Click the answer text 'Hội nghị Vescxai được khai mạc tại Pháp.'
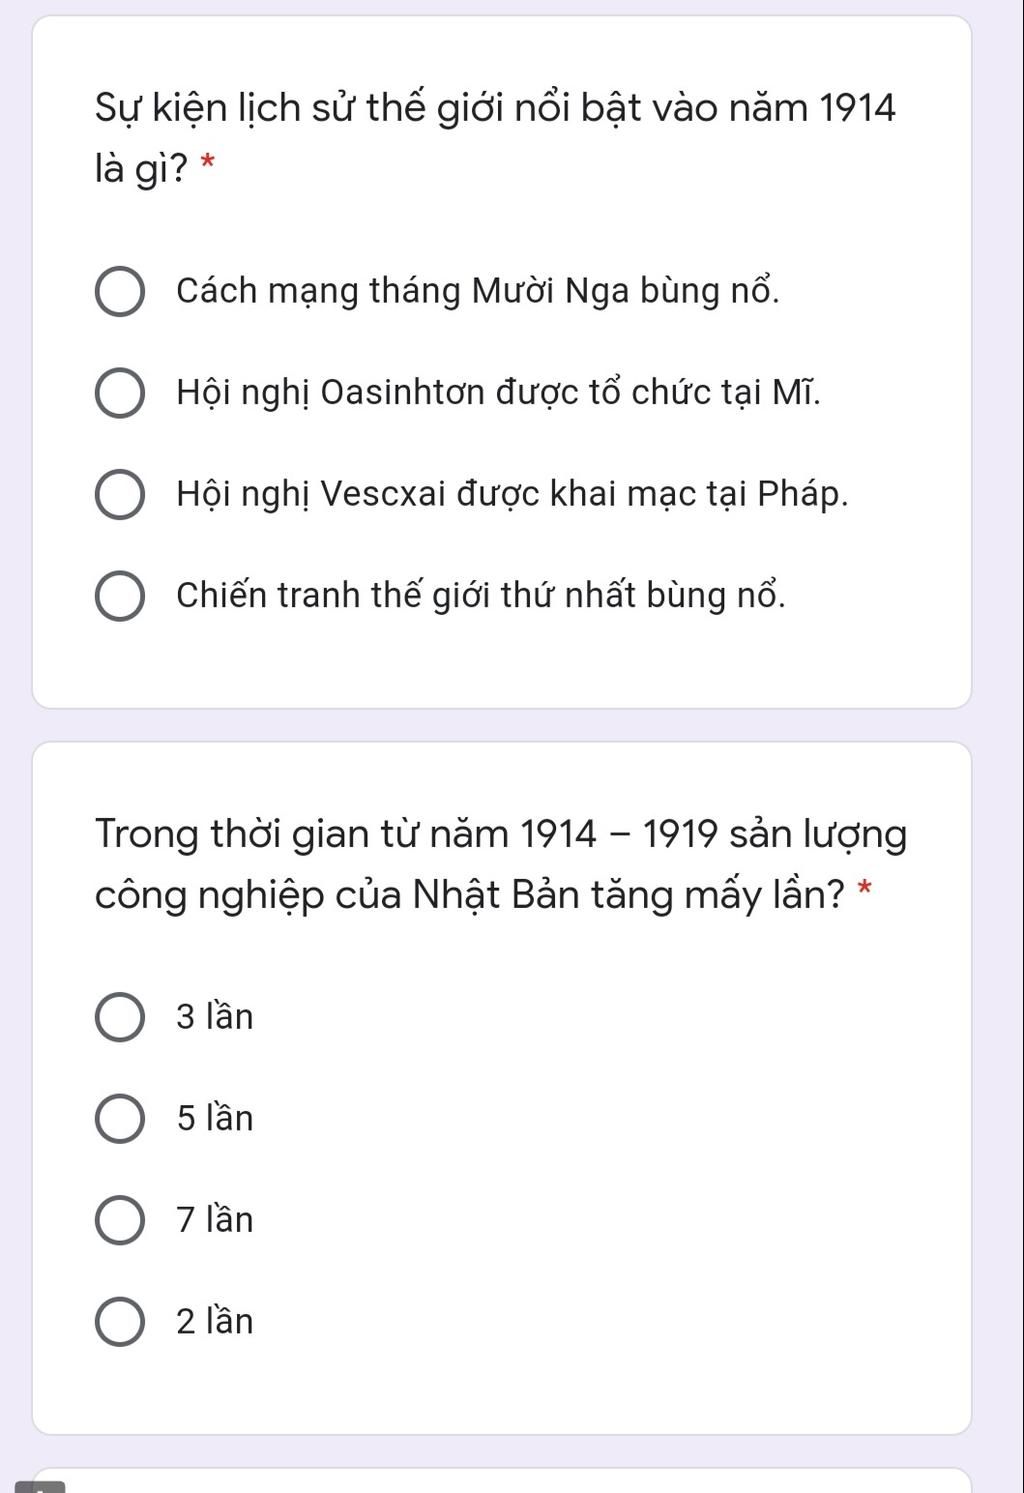Viewport: 1024px width, 1493px height. tap(512, 494)
